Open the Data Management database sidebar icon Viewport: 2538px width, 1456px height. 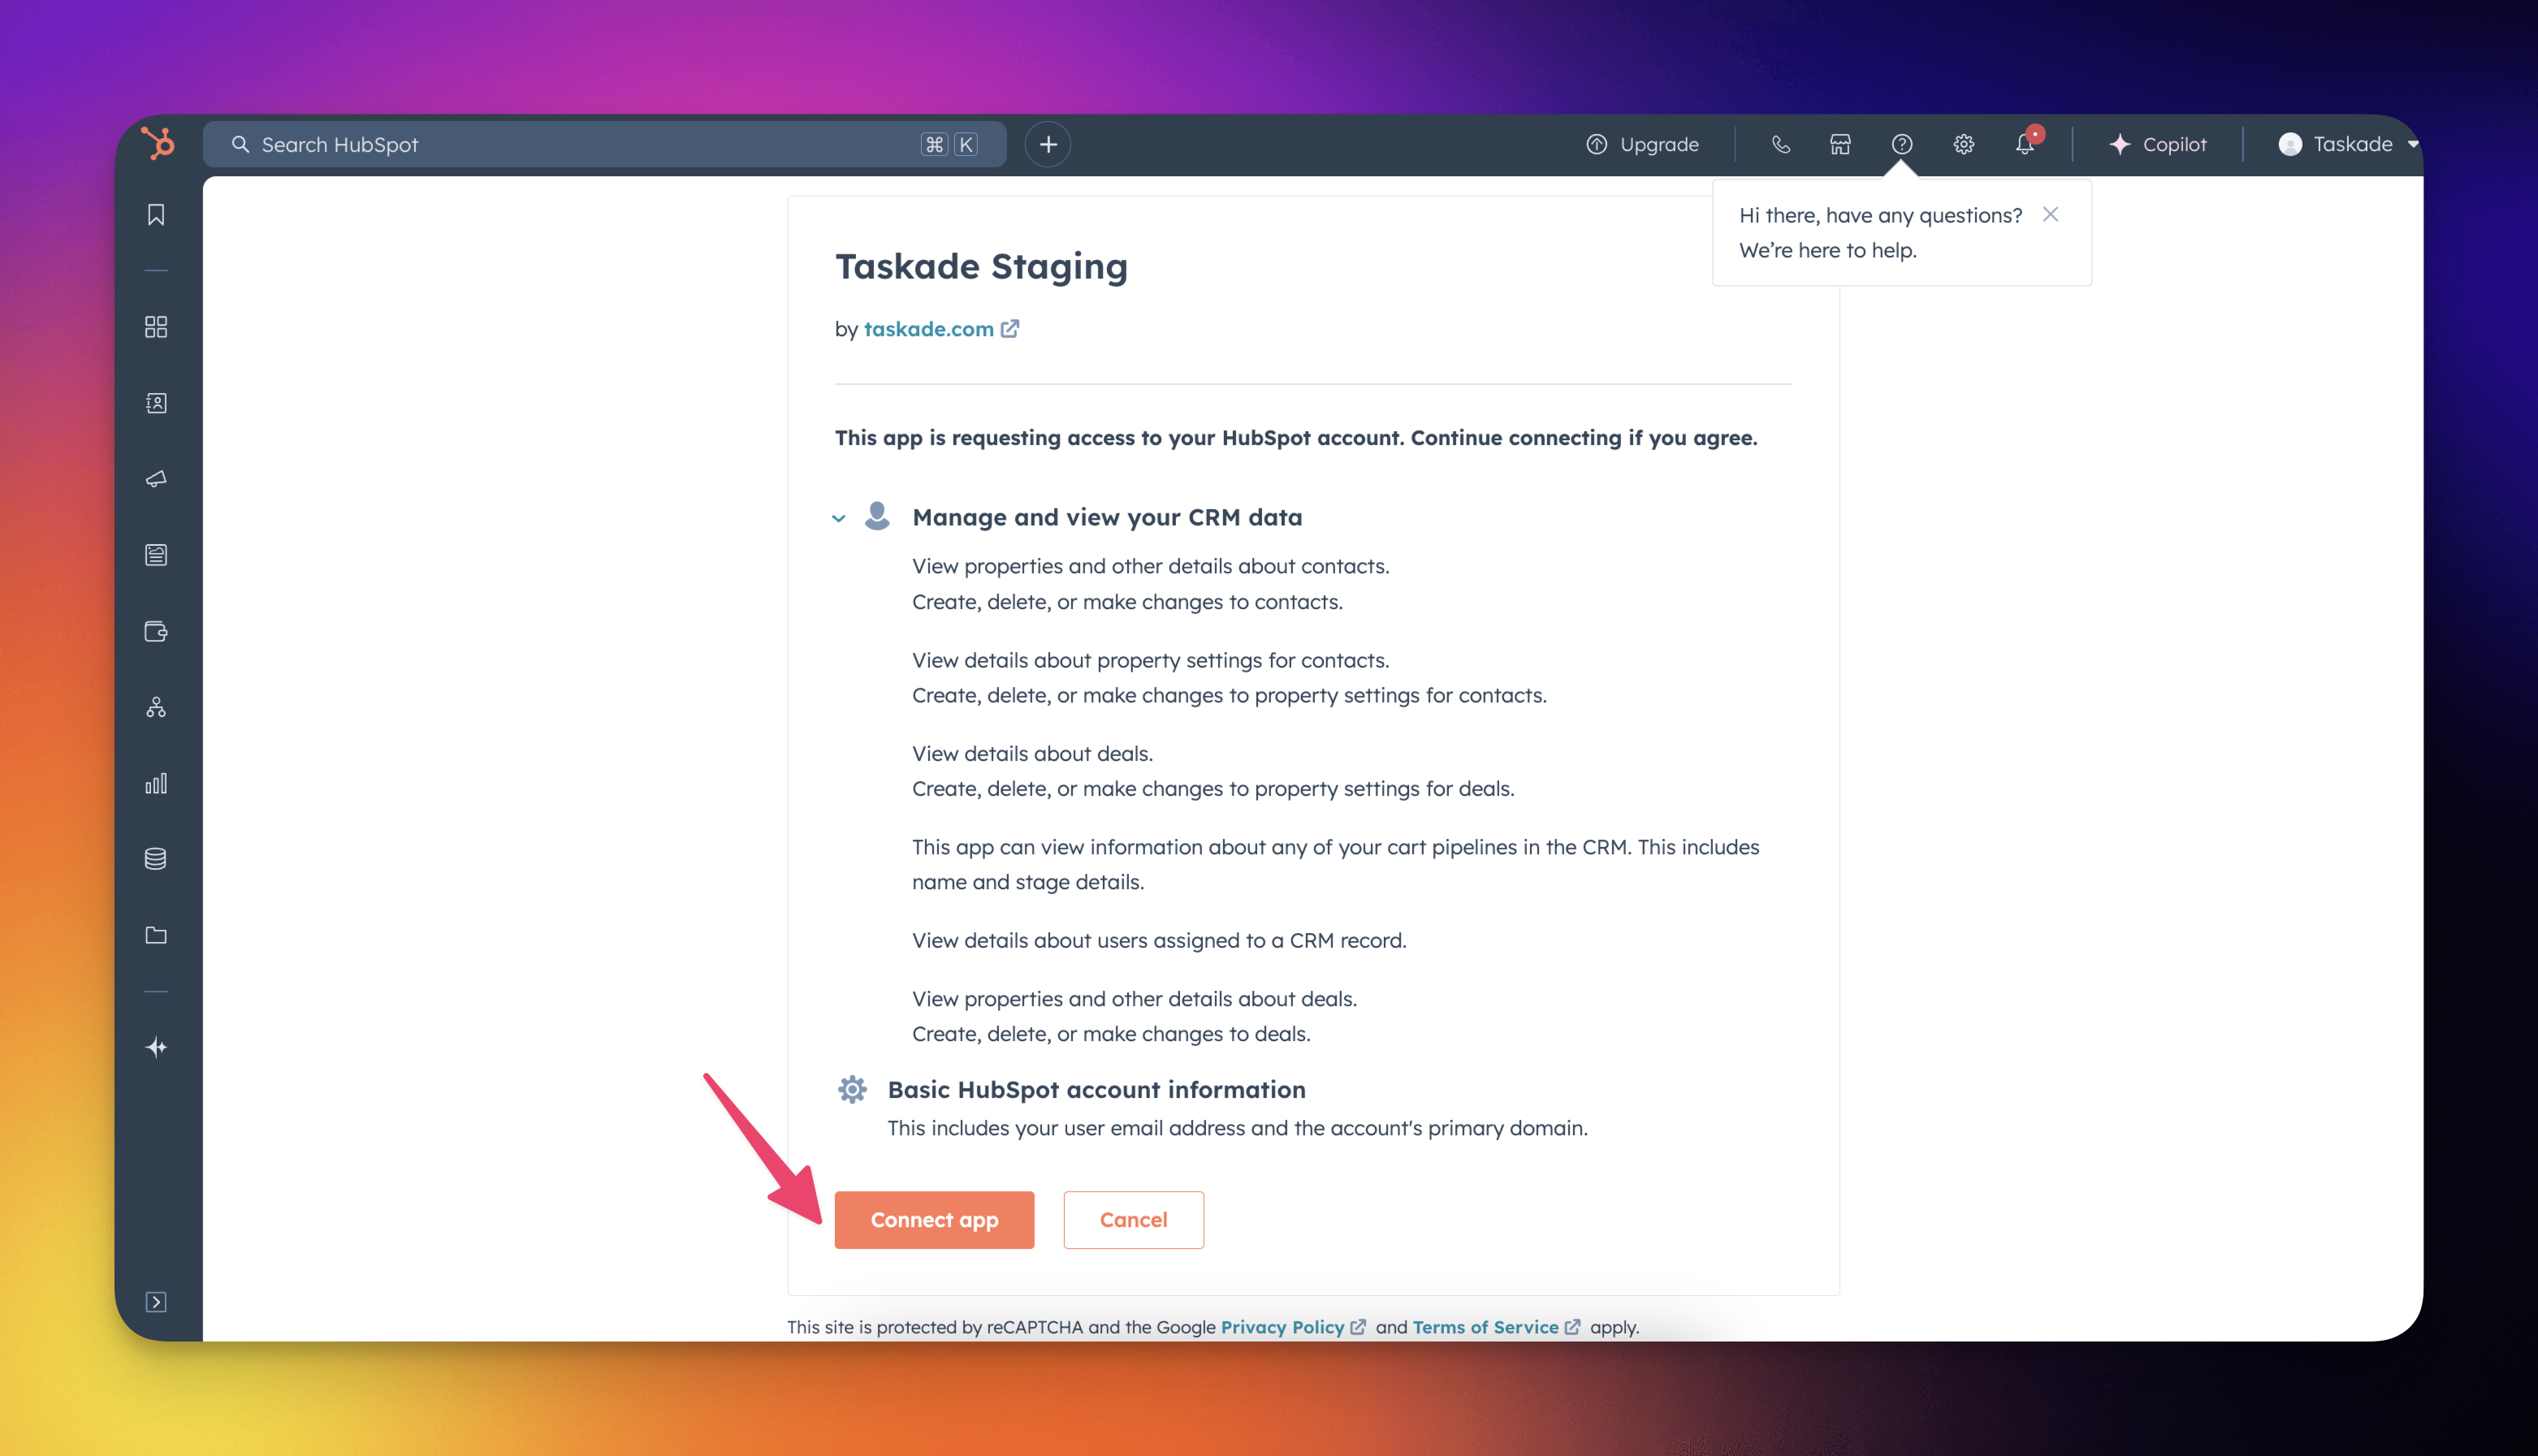156,859
